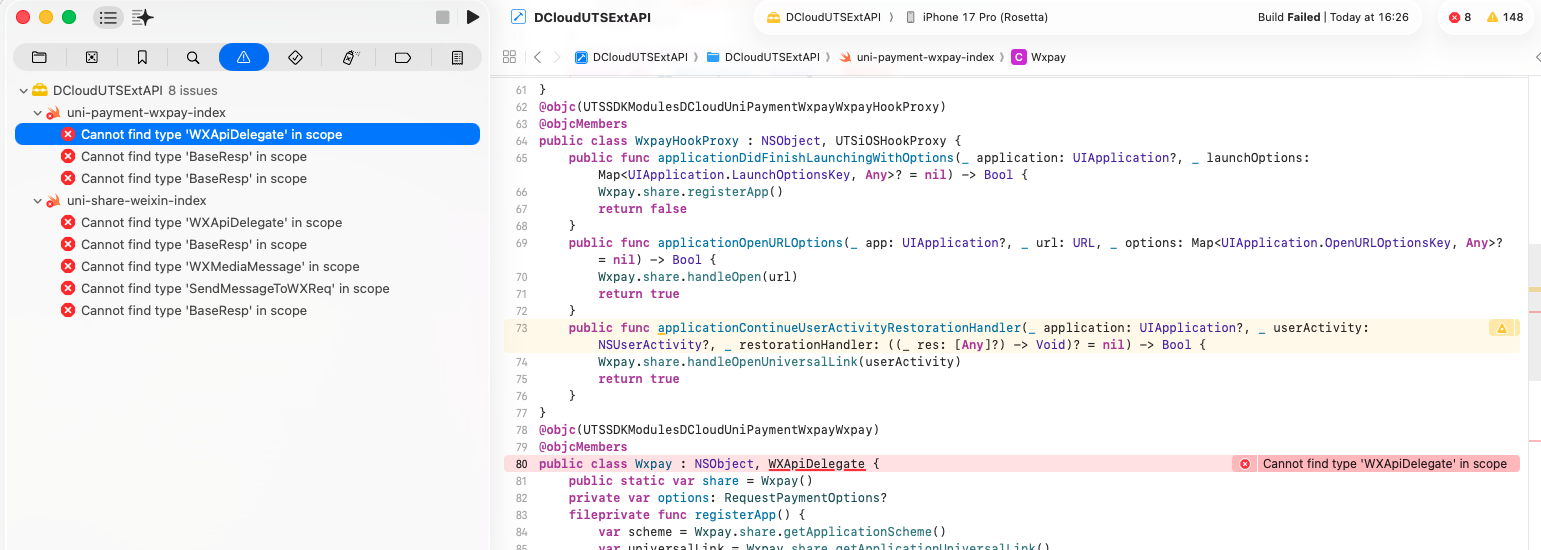The image size is (1541, 550).
Task: Click the yellow warning badge on line 73
Action: 1500,328
